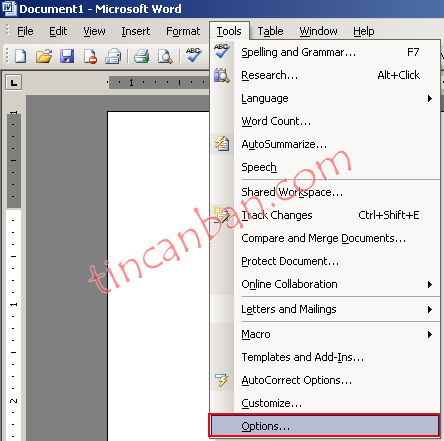Click the tab stop selector on the ruler
This screenshot has width=444, height=441.
pyautogui.click(x=14, y=82)
